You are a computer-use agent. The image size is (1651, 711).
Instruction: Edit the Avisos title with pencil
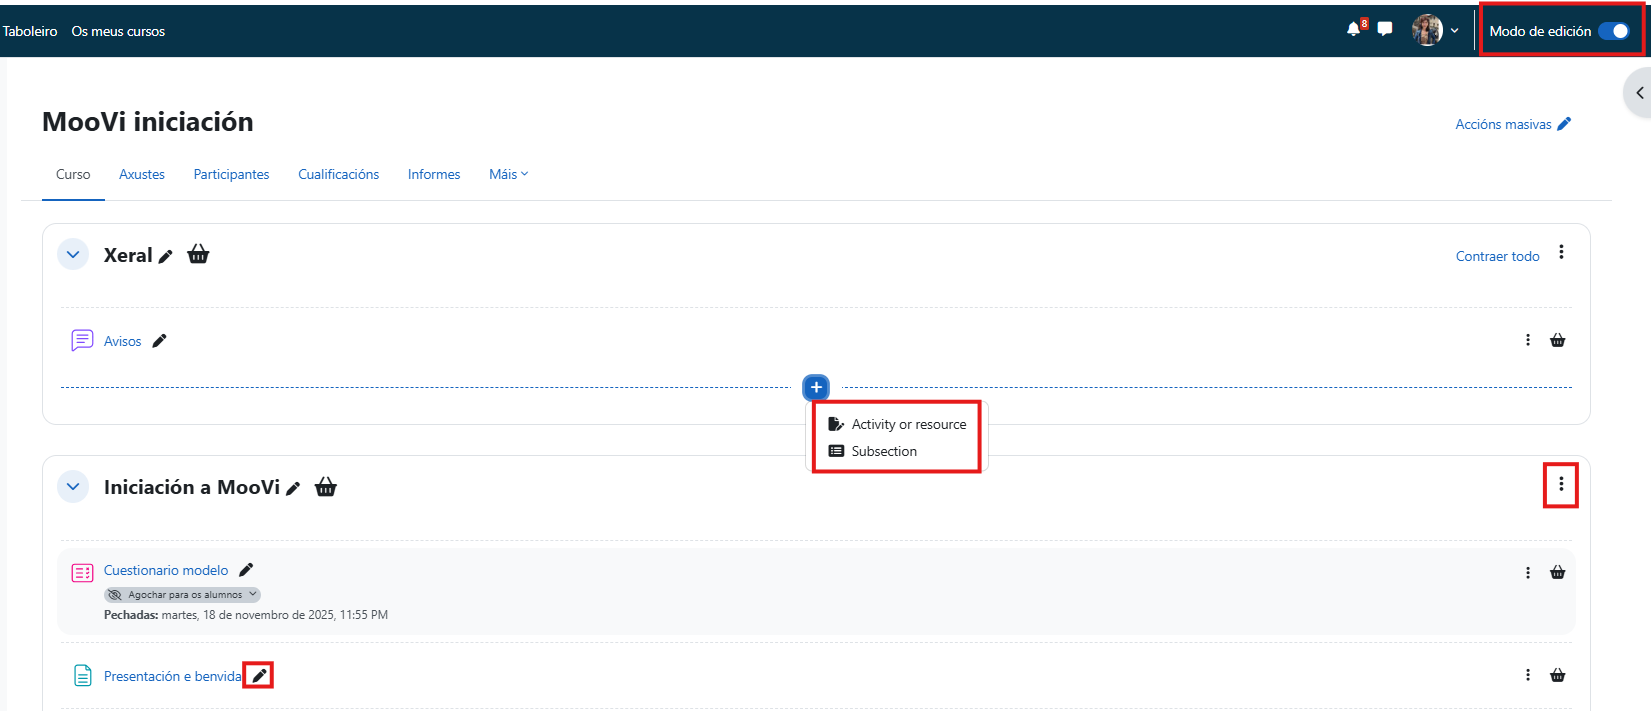159,341
